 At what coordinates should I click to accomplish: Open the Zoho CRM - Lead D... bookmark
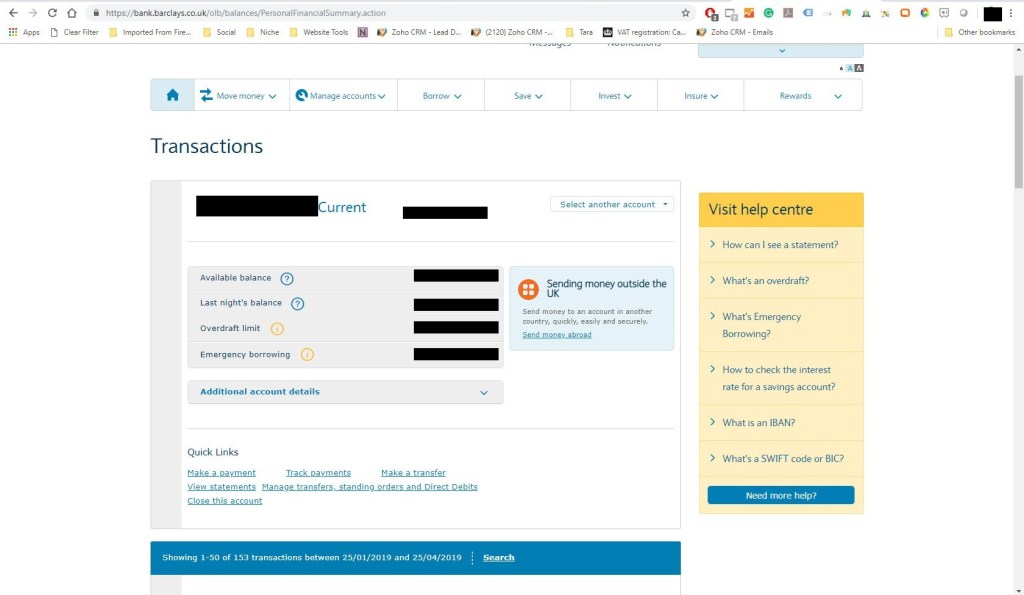pos(419,32)
